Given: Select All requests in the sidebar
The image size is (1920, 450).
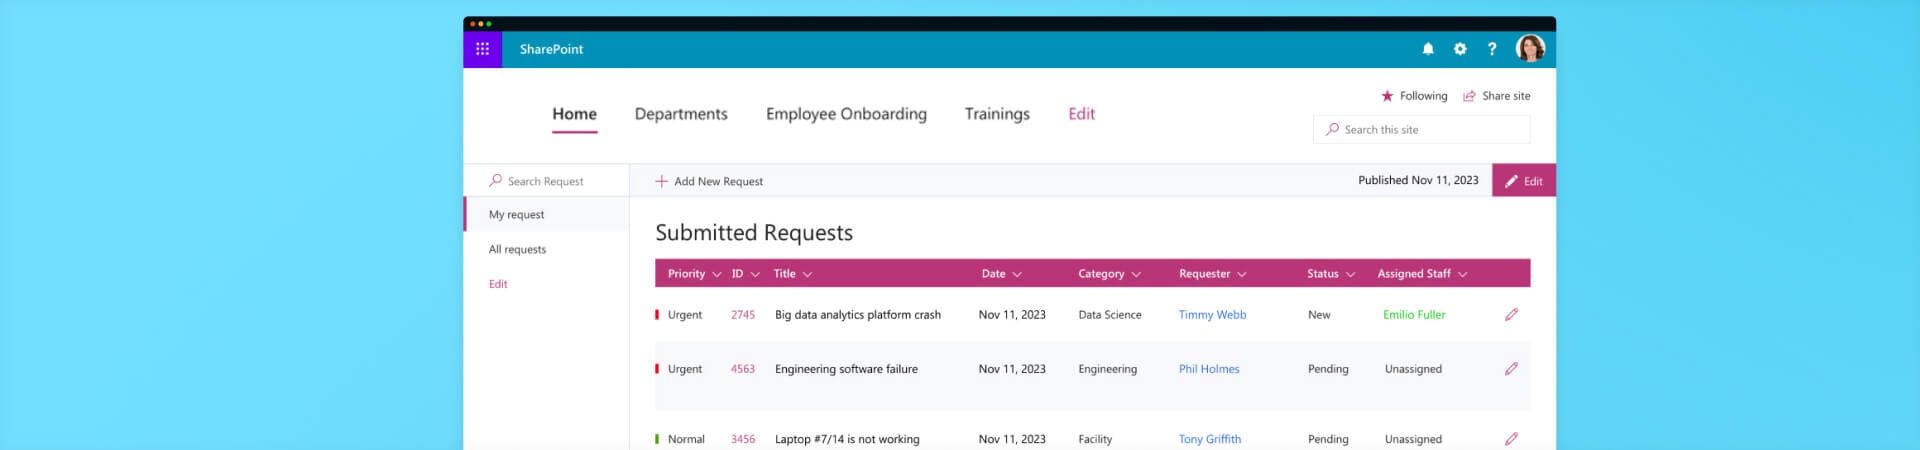Looking at the screenshot, I should pyautogui.click(x=517, y=250).
